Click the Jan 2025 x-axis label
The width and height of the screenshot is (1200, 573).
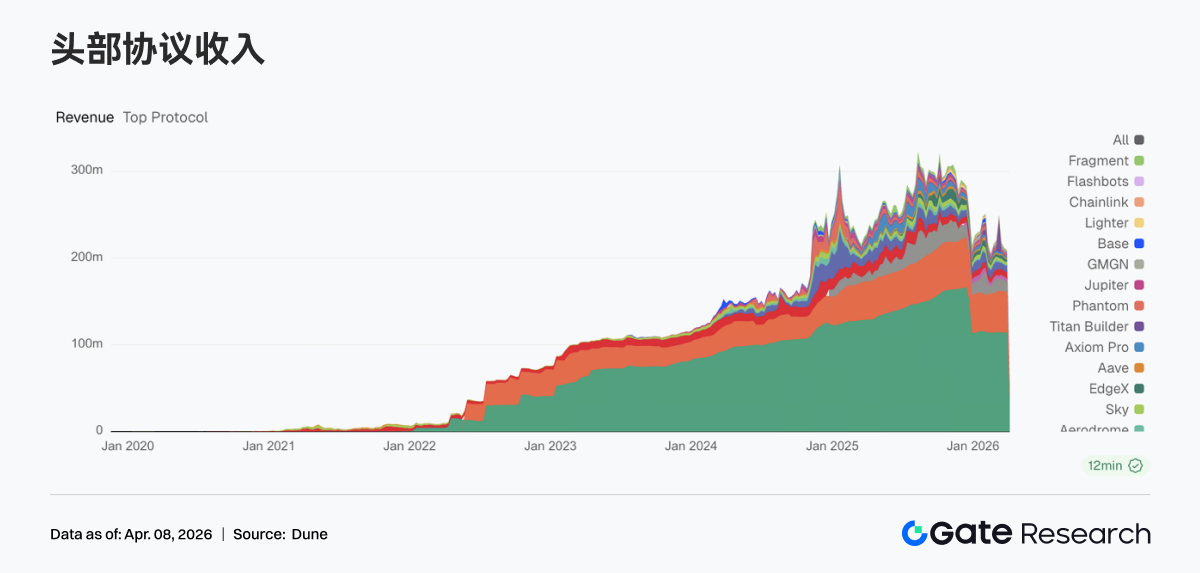(x=830, y=447)
